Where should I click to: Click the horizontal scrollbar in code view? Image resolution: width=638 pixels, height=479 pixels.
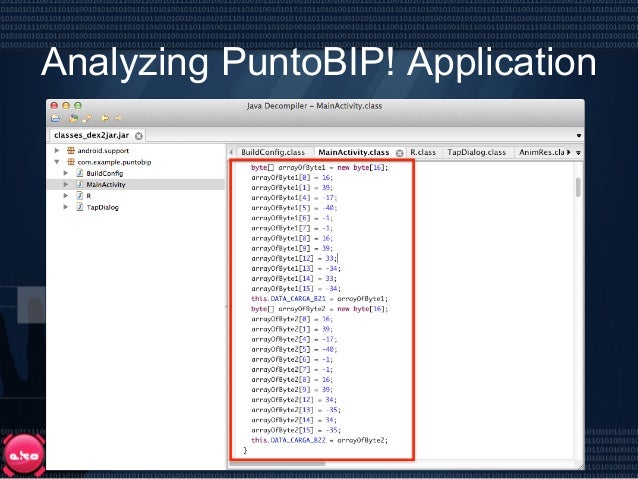point(278,463)
